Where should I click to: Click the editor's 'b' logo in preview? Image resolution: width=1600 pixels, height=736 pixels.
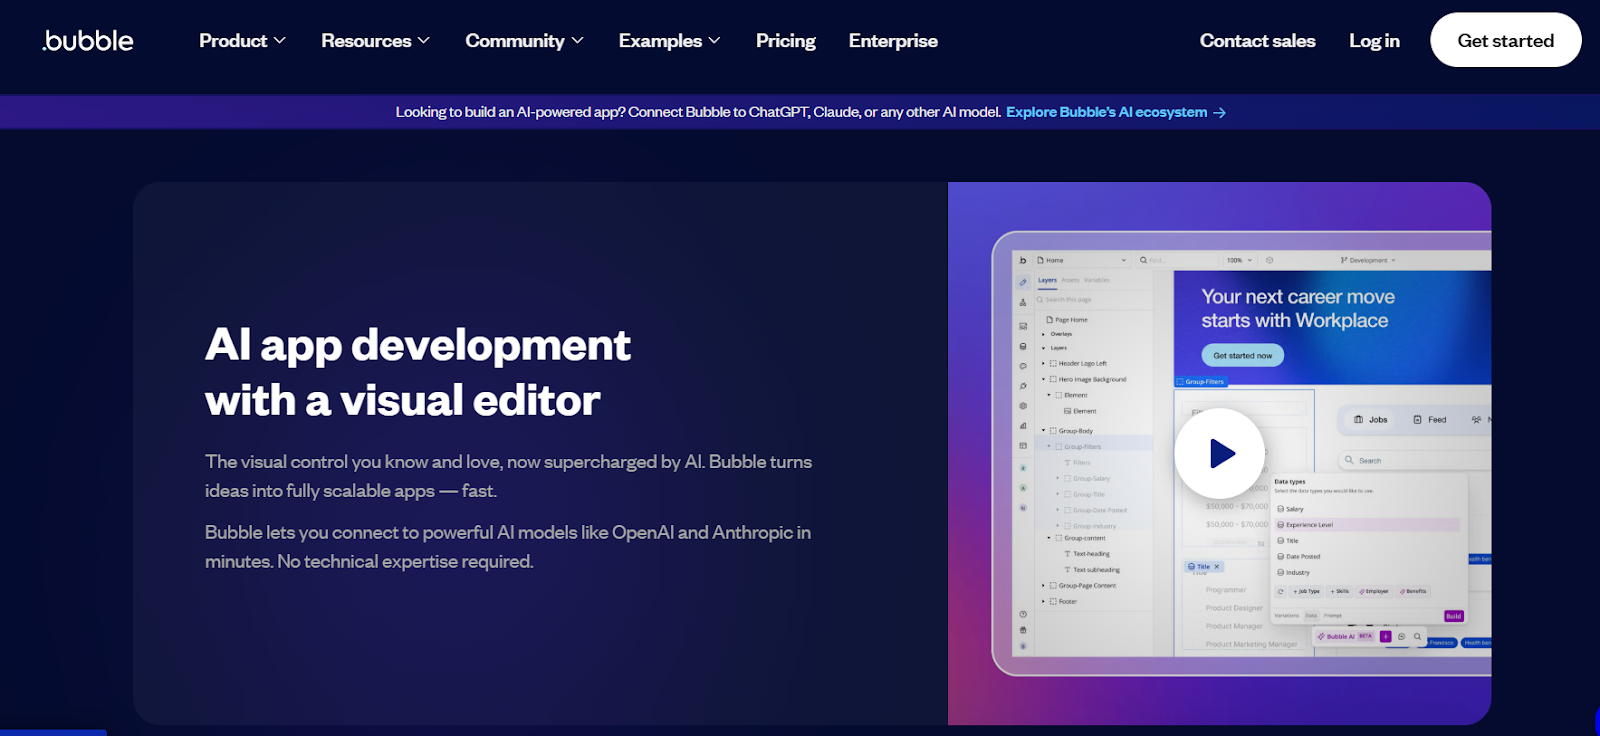(1022, 260)
